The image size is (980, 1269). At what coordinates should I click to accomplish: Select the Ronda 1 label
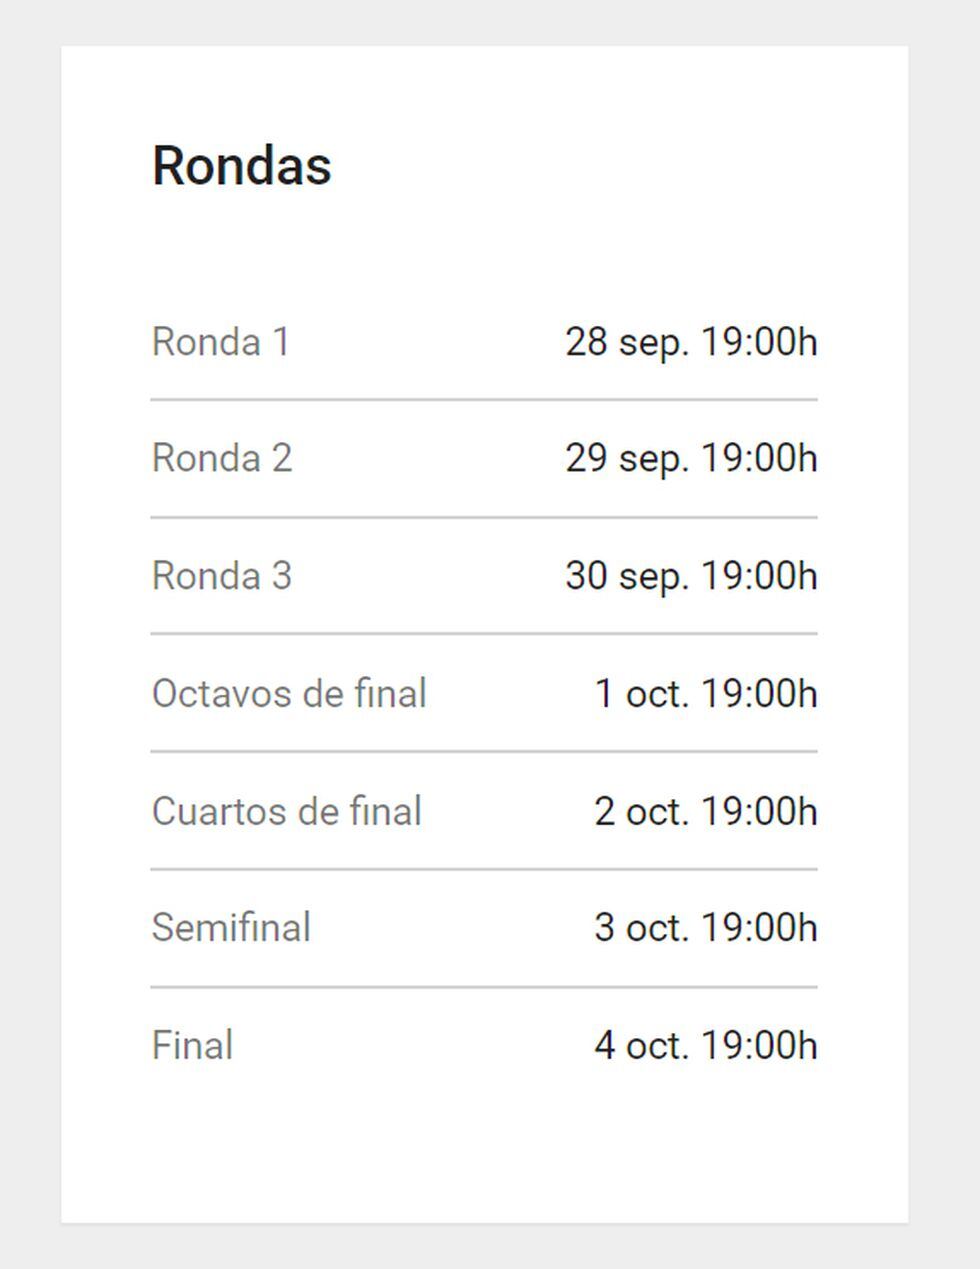221,342
